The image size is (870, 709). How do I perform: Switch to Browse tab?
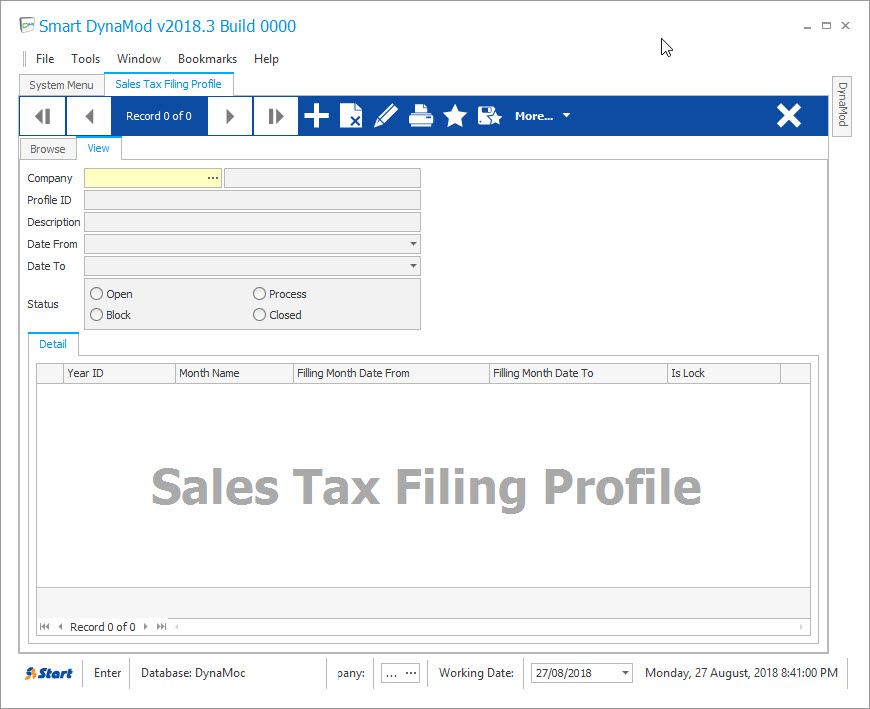coord(48,149)
